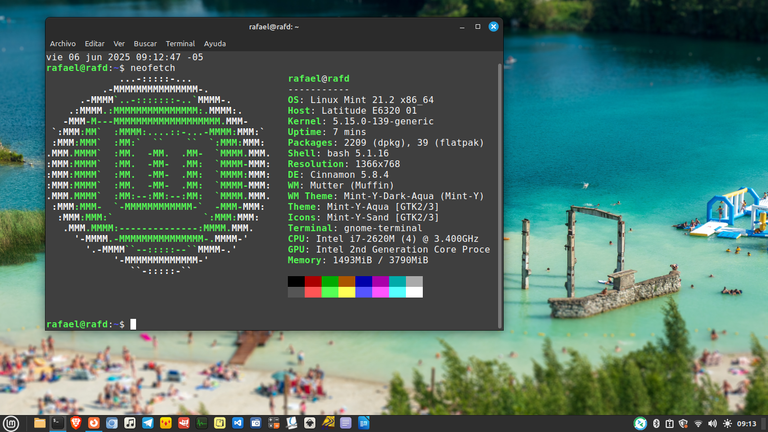Launch Visual Studio Code from the panel
The width and height of the screenshot is (768, 432).
tap(238, 423)
